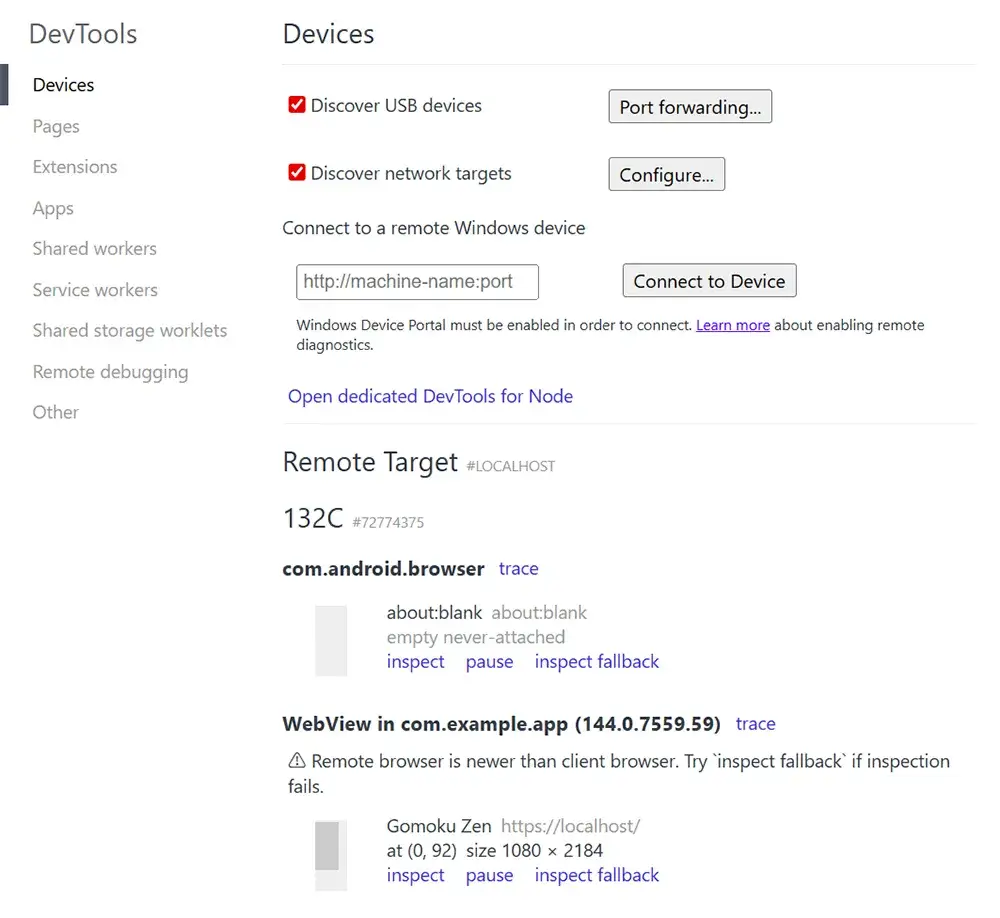Click trace for WebView in com.example.app
1000x918 pixels.
[755, 723]
